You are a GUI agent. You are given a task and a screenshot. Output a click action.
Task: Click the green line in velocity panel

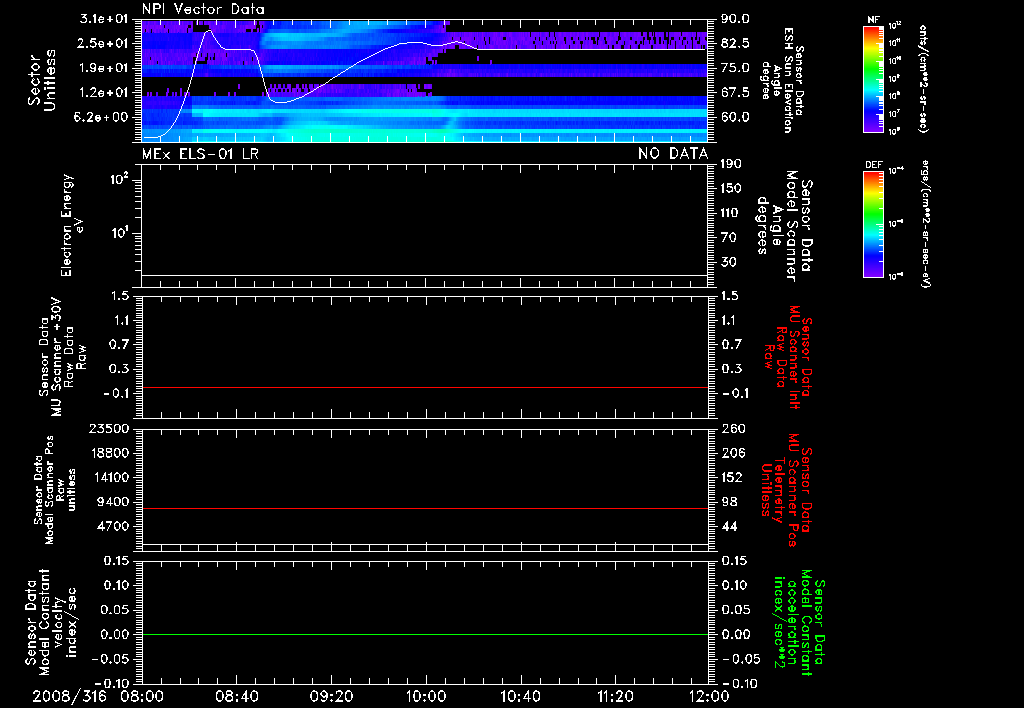click(x=424, y=634)
